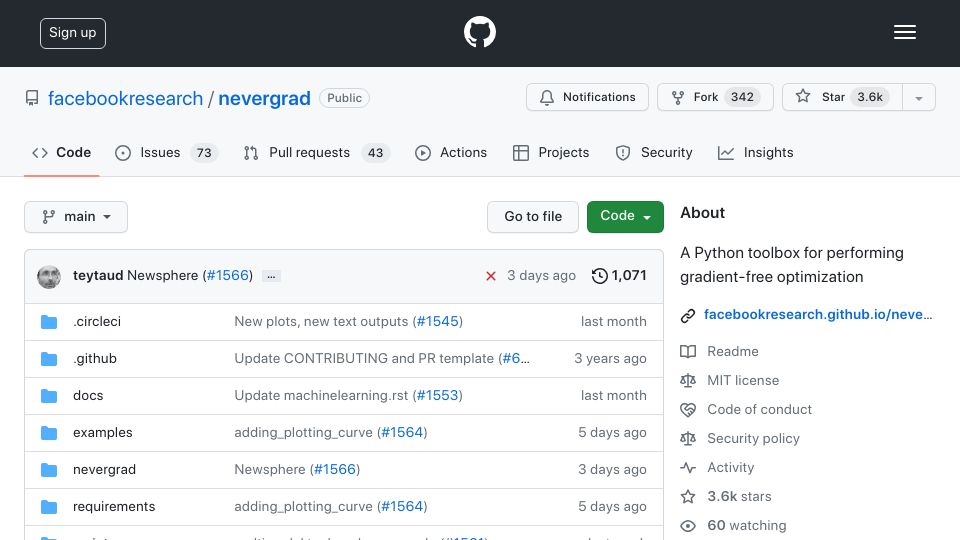The height and width of the screenshot is (540, 960).
Task: Open the nevergrad repository name link
Action: coord(264,99)
